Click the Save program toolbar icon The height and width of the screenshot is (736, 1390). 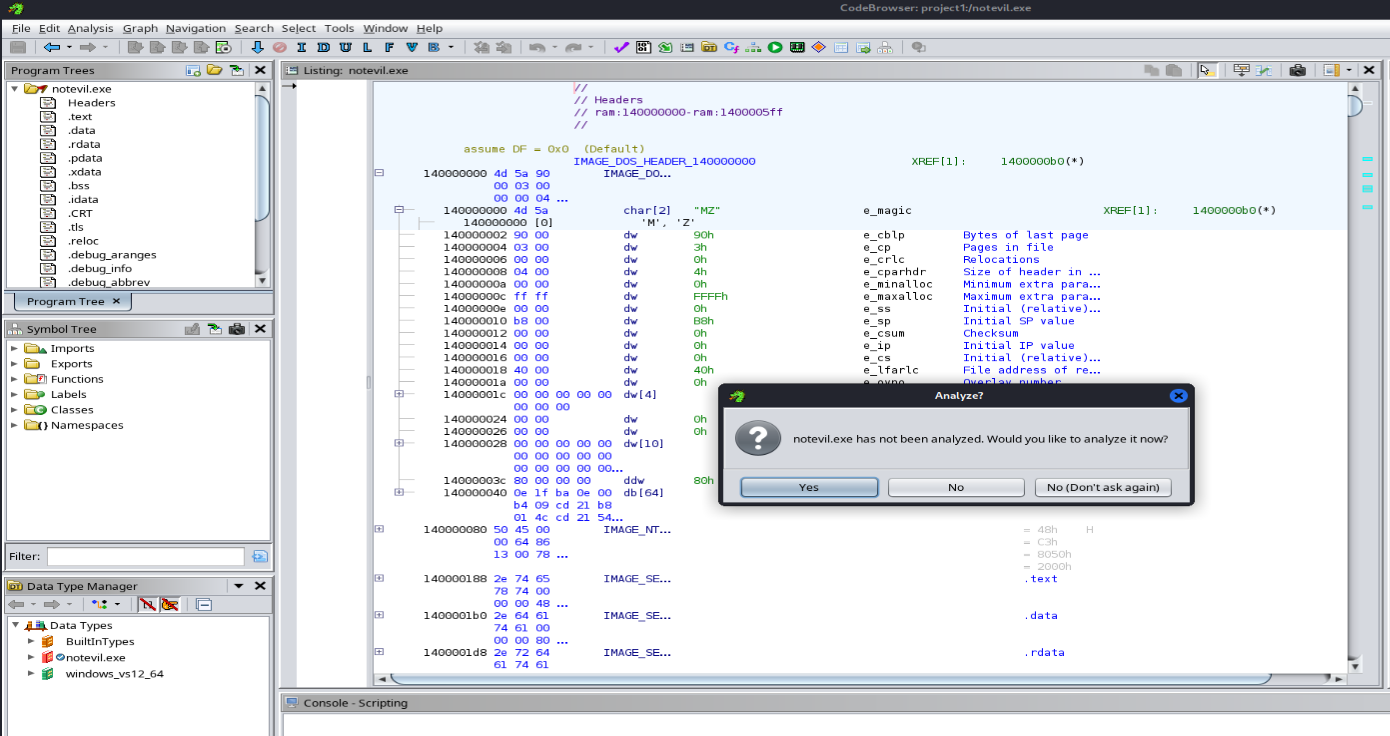(18, 47)
